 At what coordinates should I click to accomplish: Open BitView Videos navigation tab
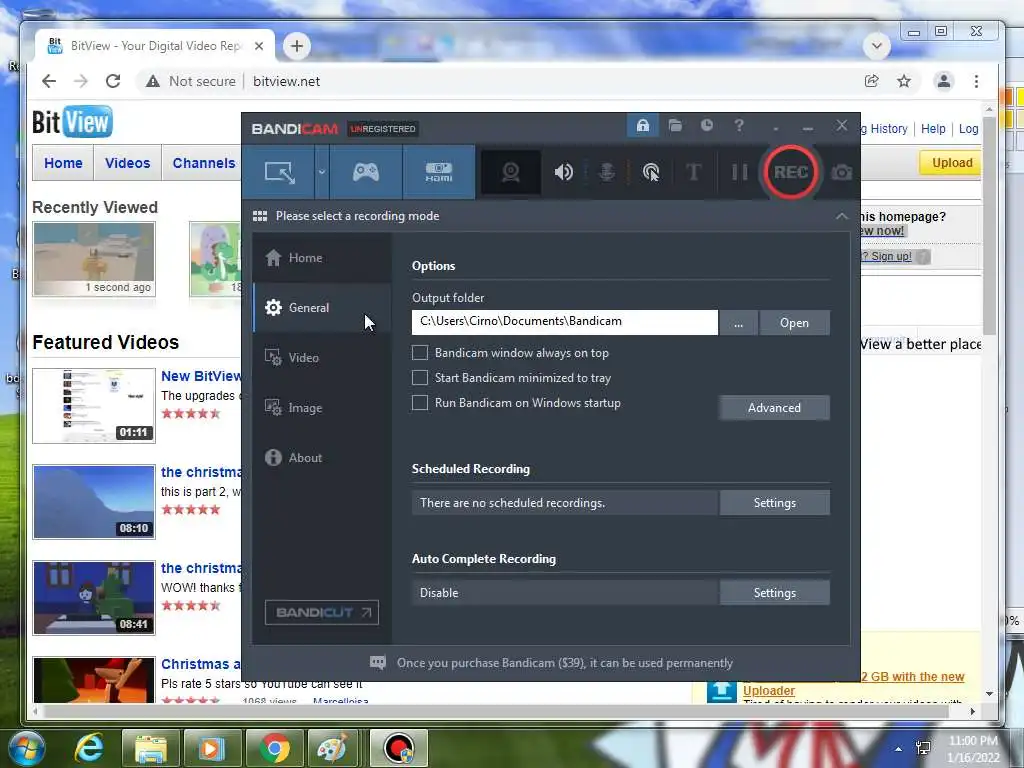(x=127, y=163)
